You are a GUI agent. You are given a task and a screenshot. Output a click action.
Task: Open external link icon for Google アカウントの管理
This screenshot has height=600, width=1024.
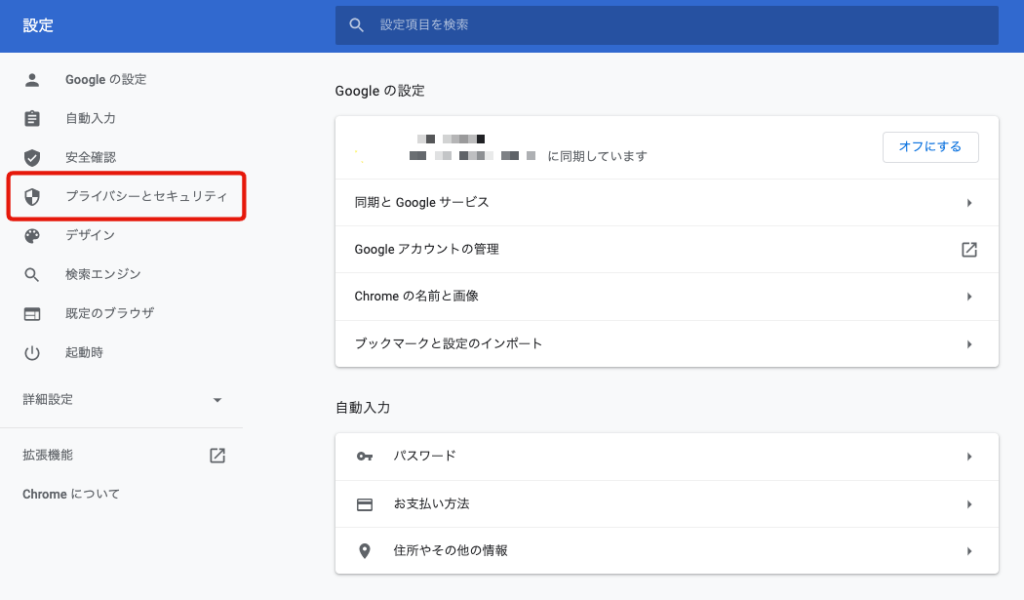click(x=968, y=250)
